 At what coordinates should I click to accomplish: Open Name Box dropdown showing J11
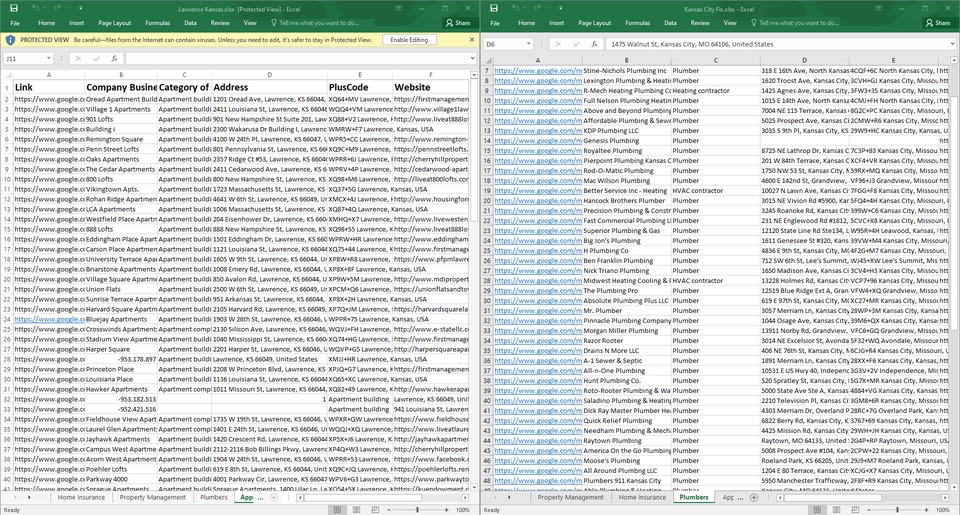click(48, 59)
